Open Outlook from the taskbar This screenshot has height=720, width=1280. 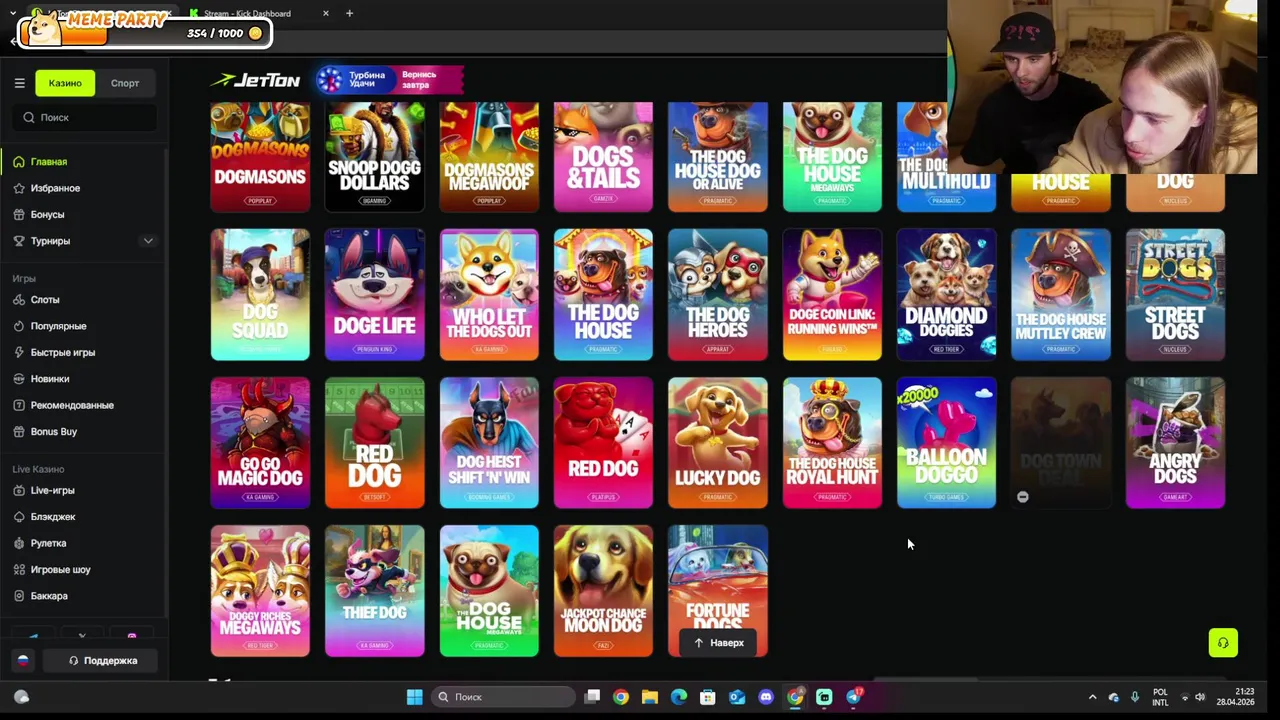737,697
